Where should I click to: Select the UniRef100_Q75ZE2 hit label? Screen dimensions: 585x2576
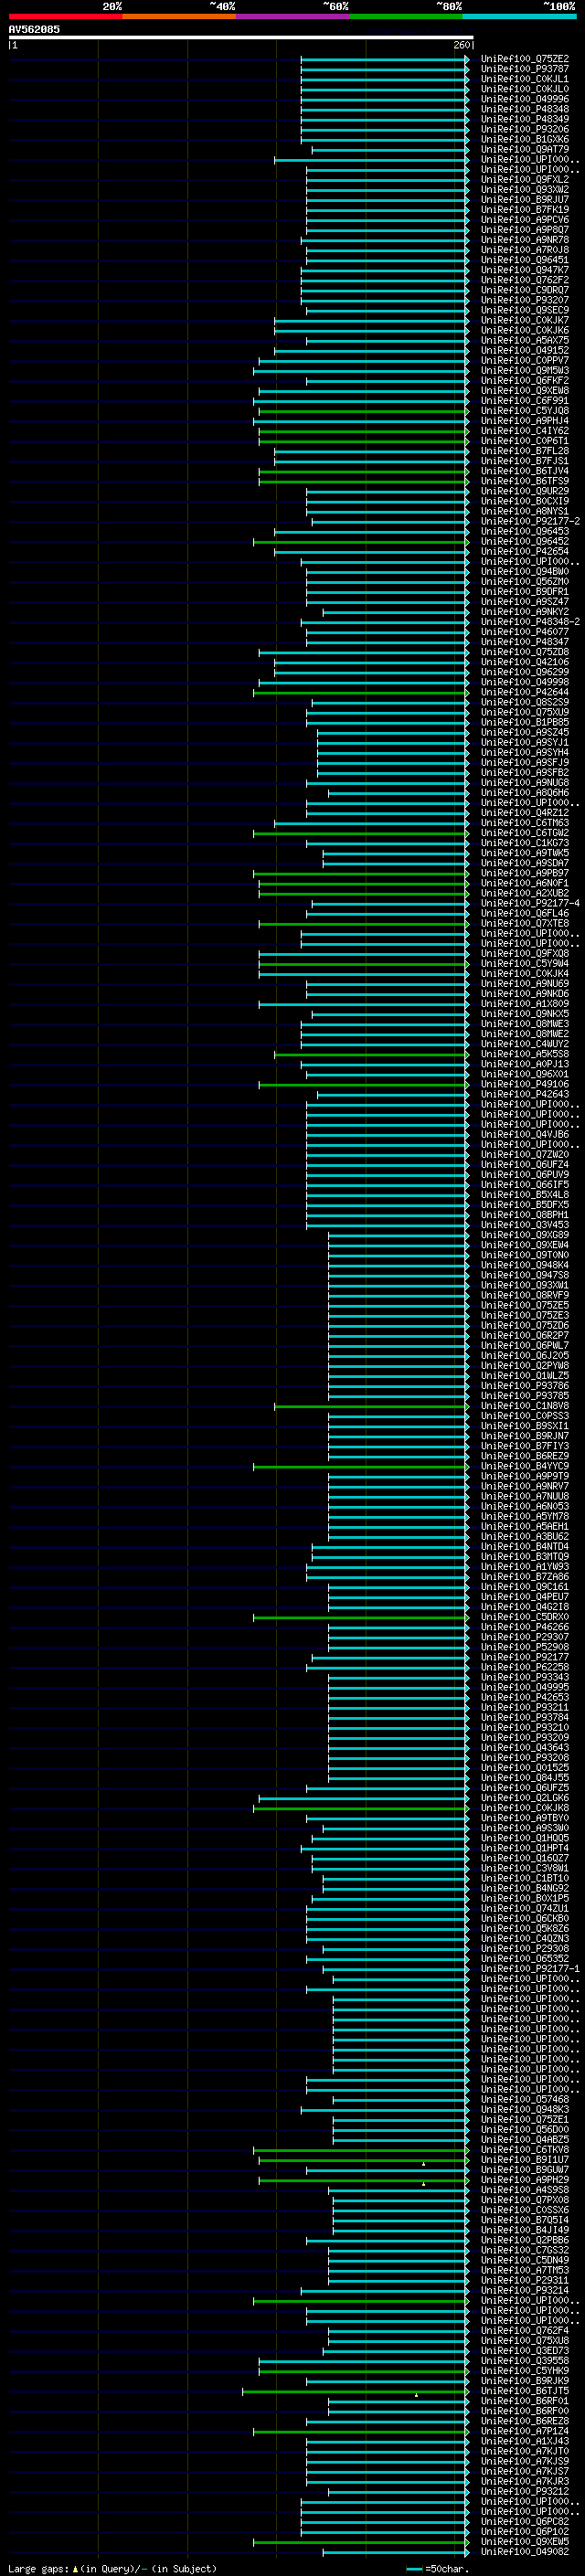tap(525, 59)
